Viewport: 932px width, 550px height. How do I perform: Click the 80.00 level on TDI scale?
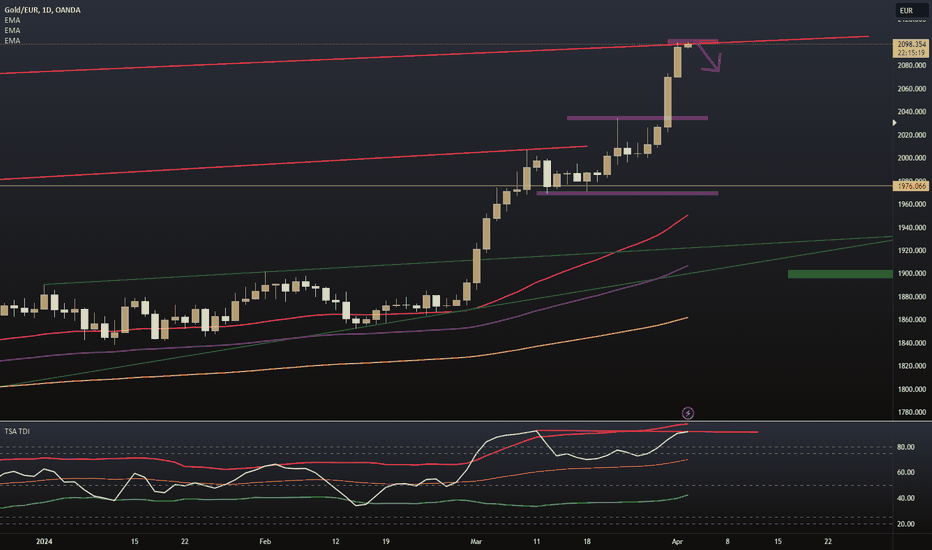click(906, 447)
